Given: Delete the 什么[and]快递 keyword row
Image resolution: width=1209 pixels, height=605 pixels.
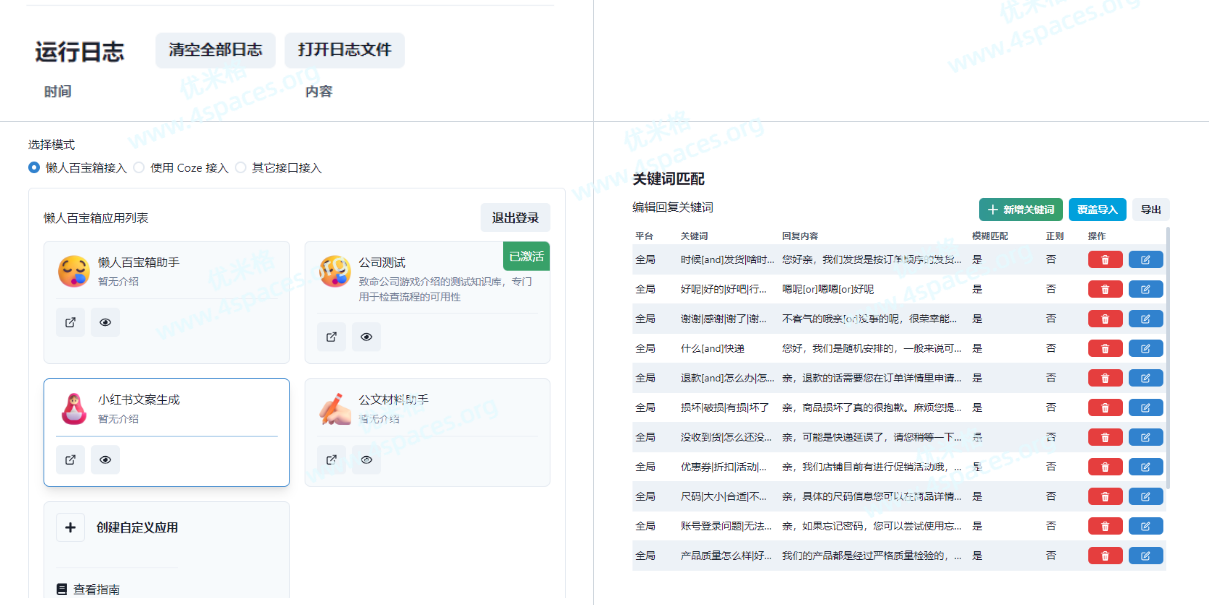Looking at the screenshot, I should pyautogui.click(x=1105, y=348).
